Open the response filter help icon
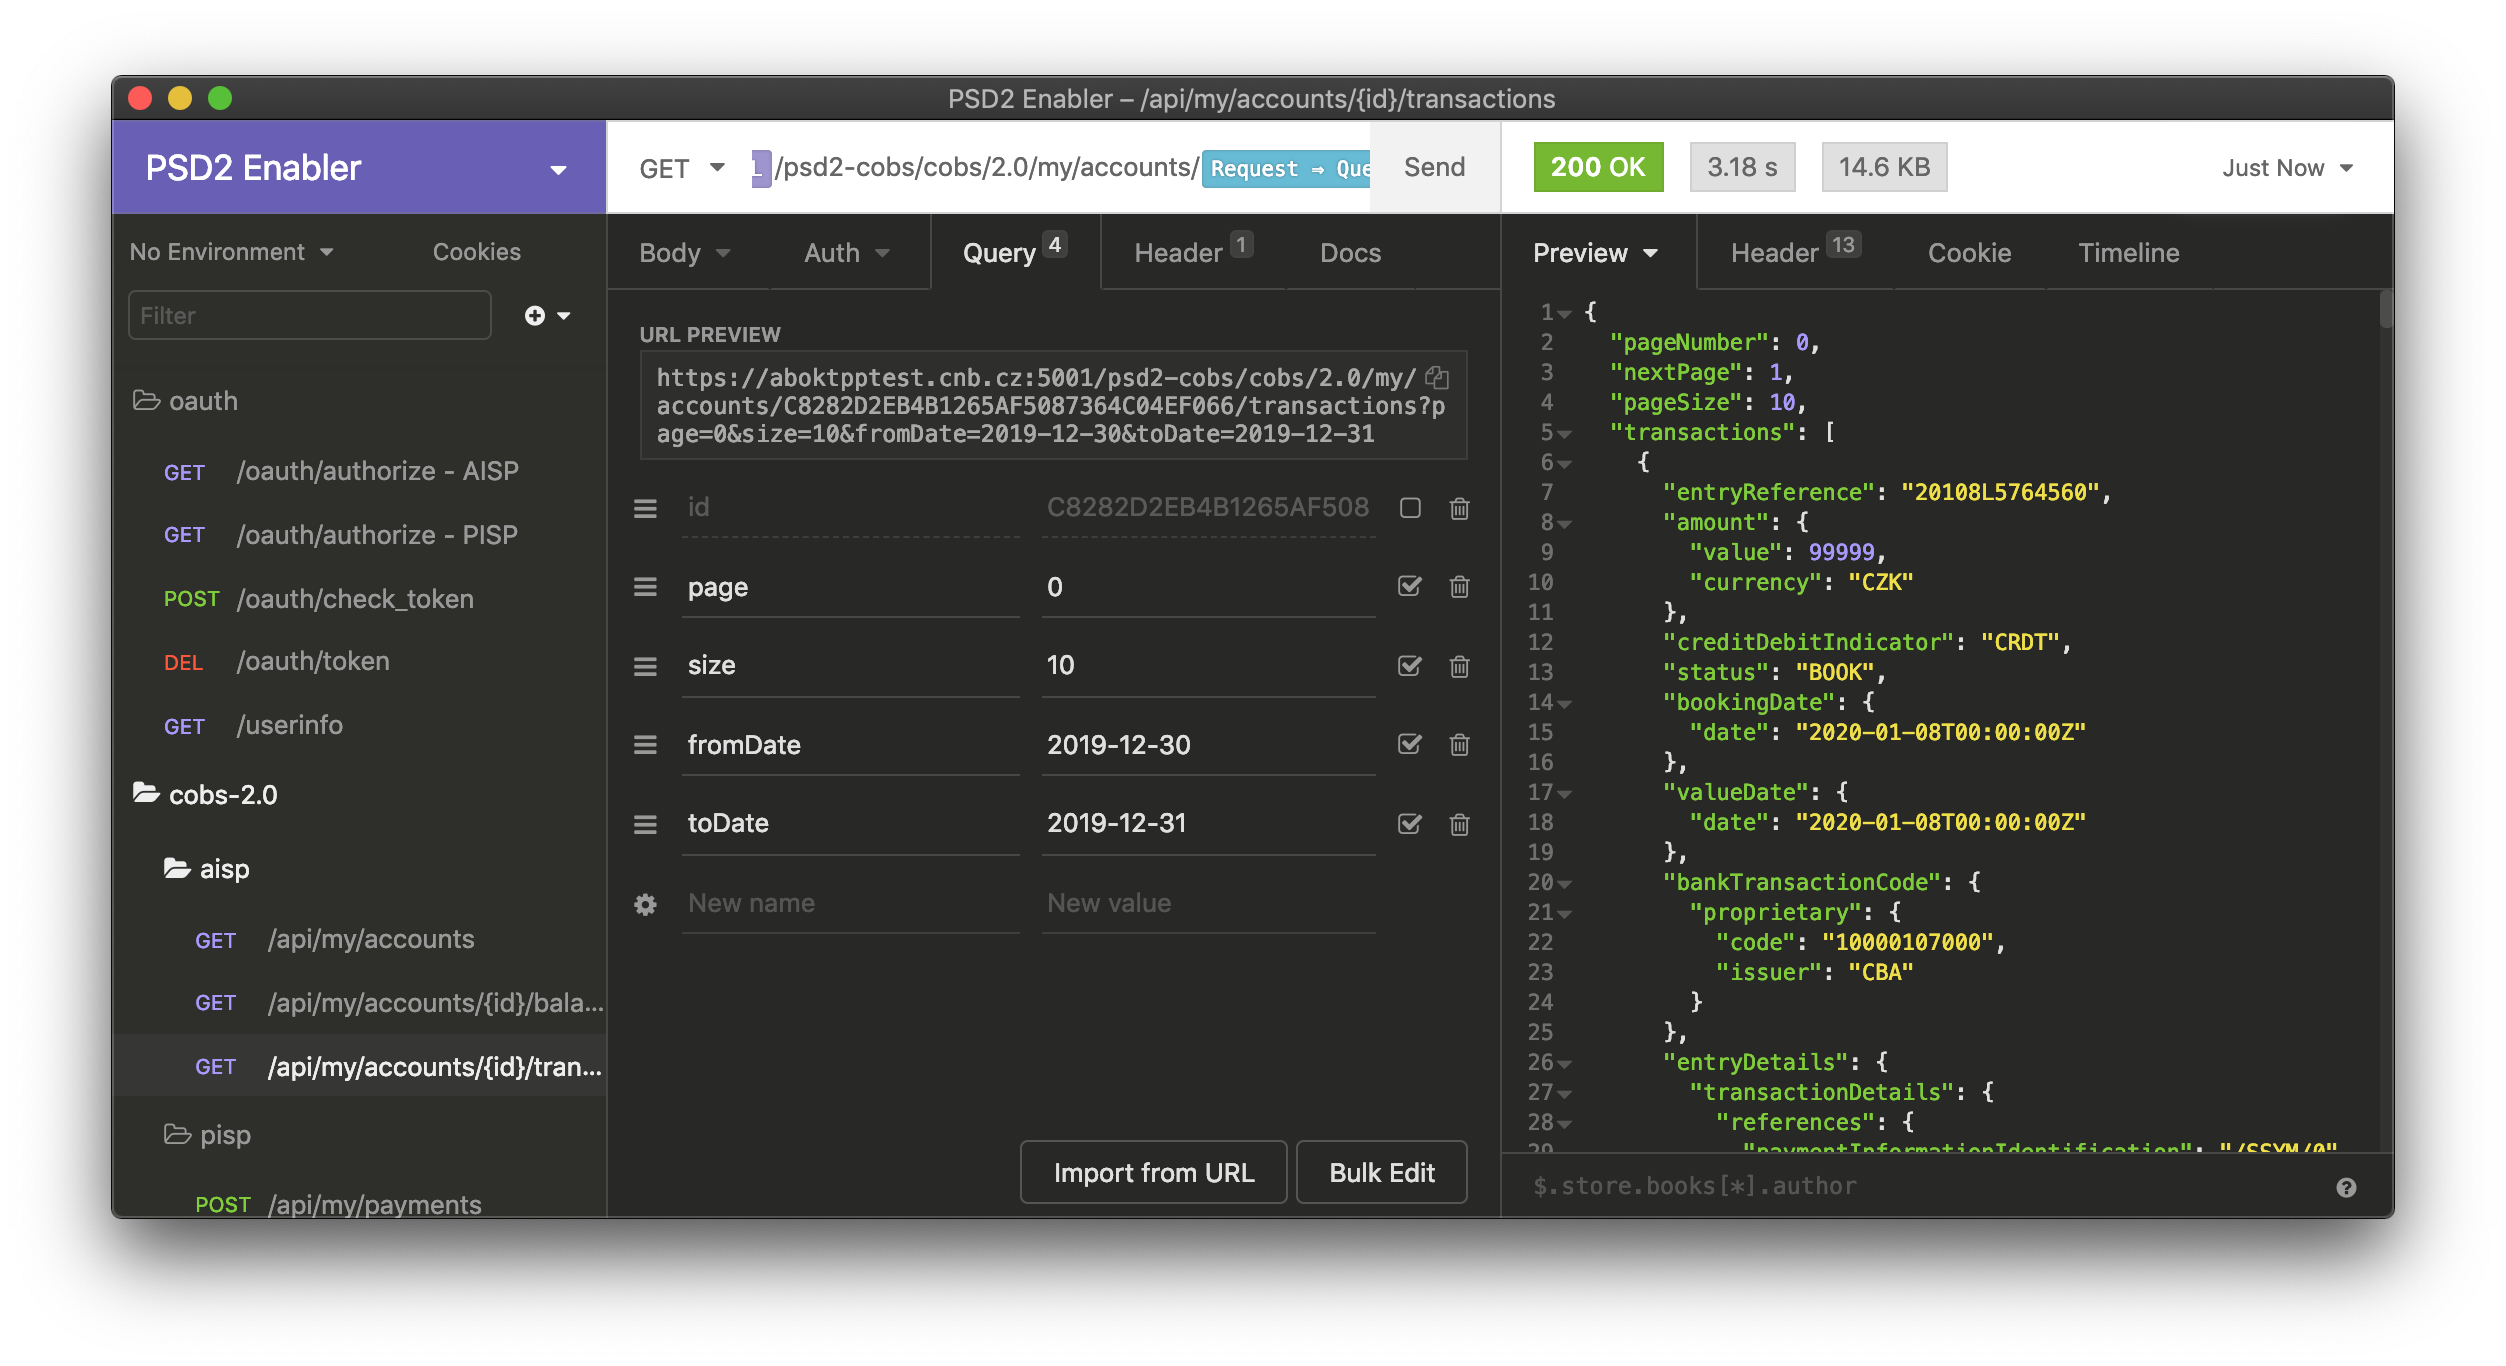 pos(2346,1187)
